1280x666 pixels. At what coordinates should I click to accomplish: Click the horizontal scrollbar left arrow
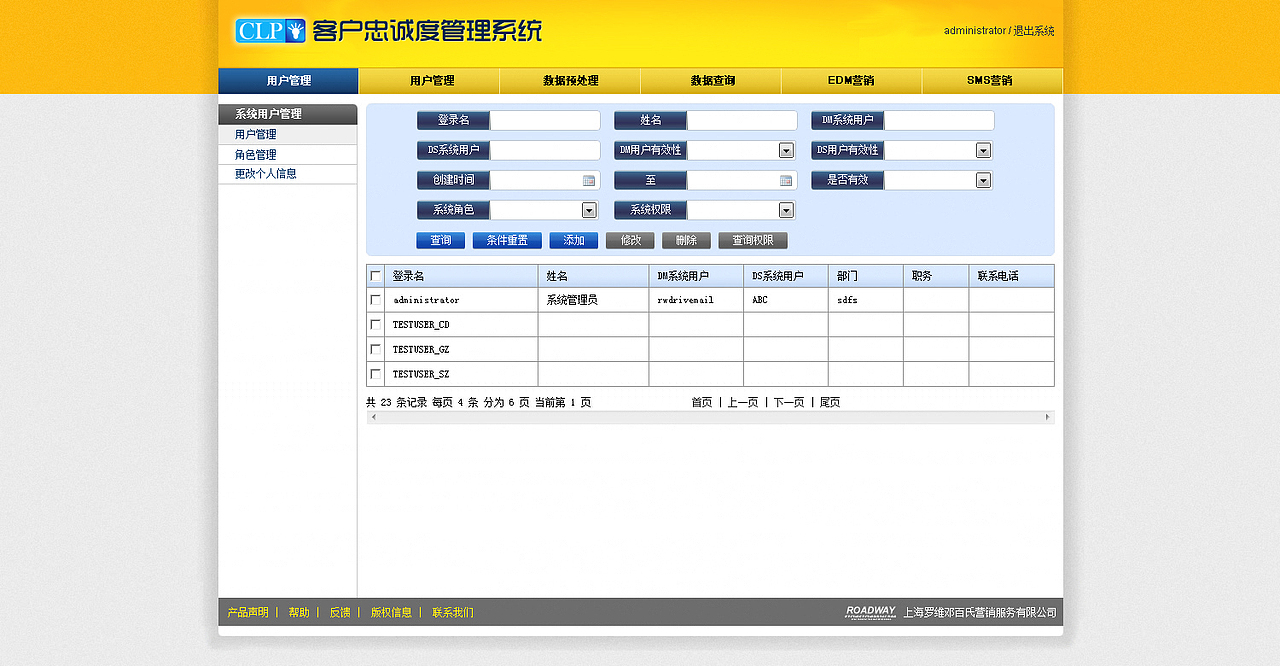(x=373, y=417)
